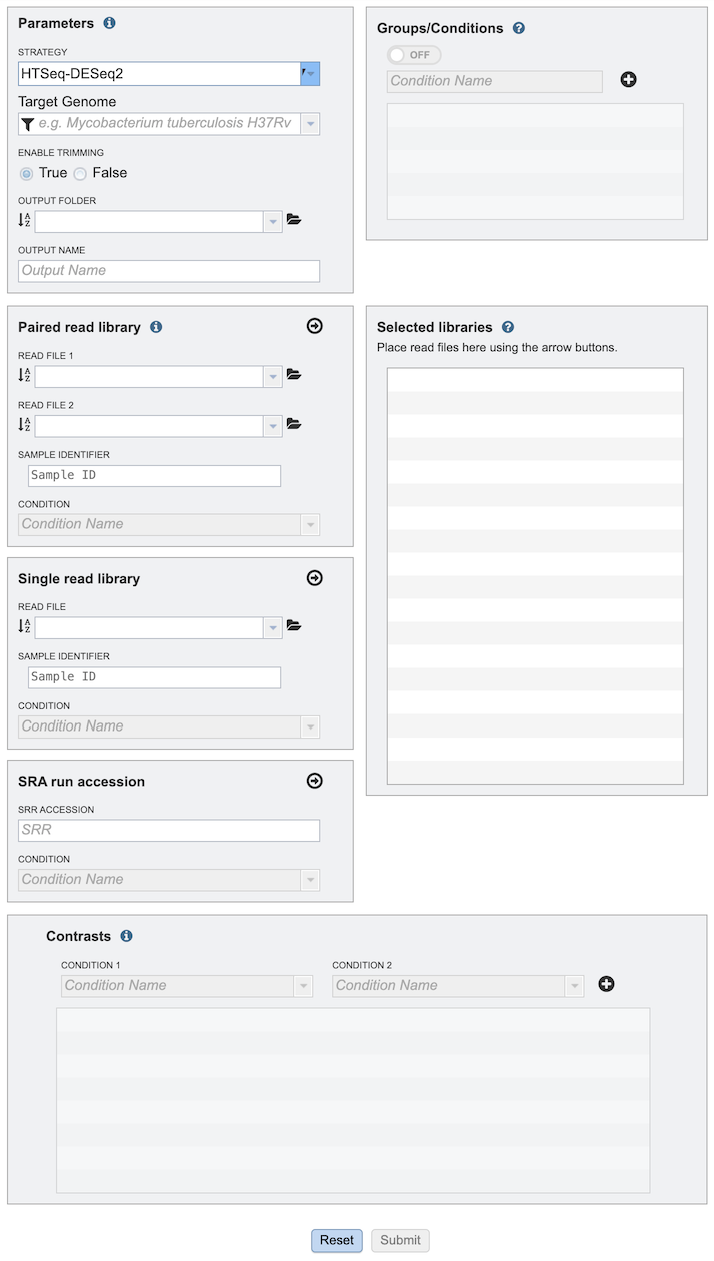Screen dimensions: 714x1261
Task: Click the folder browse icon for Output Folder
Action: 294,218
